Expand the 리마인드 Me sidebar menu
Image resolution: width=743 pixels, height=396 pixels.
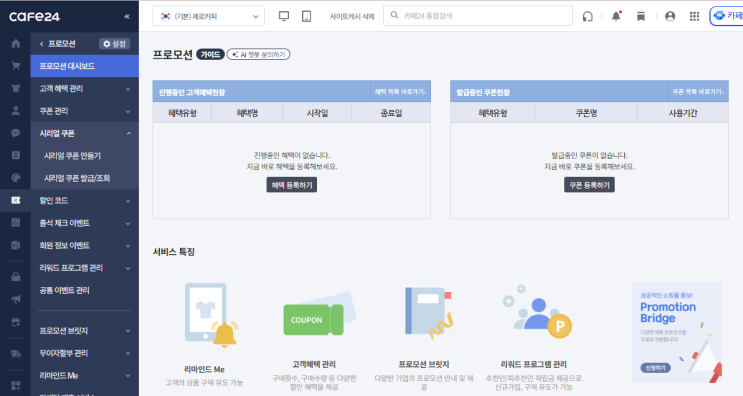84,375
